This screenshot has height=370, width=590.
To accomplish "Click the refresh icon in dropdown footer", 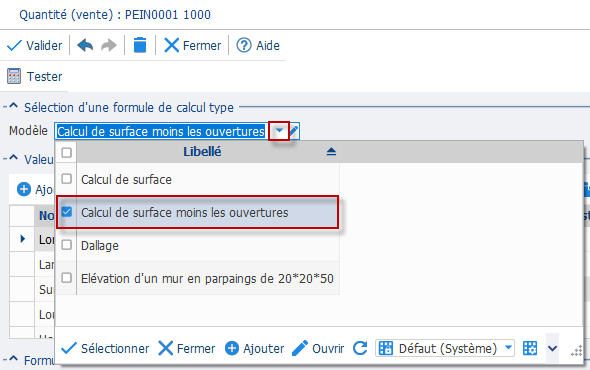I will (x=360, y=348).
